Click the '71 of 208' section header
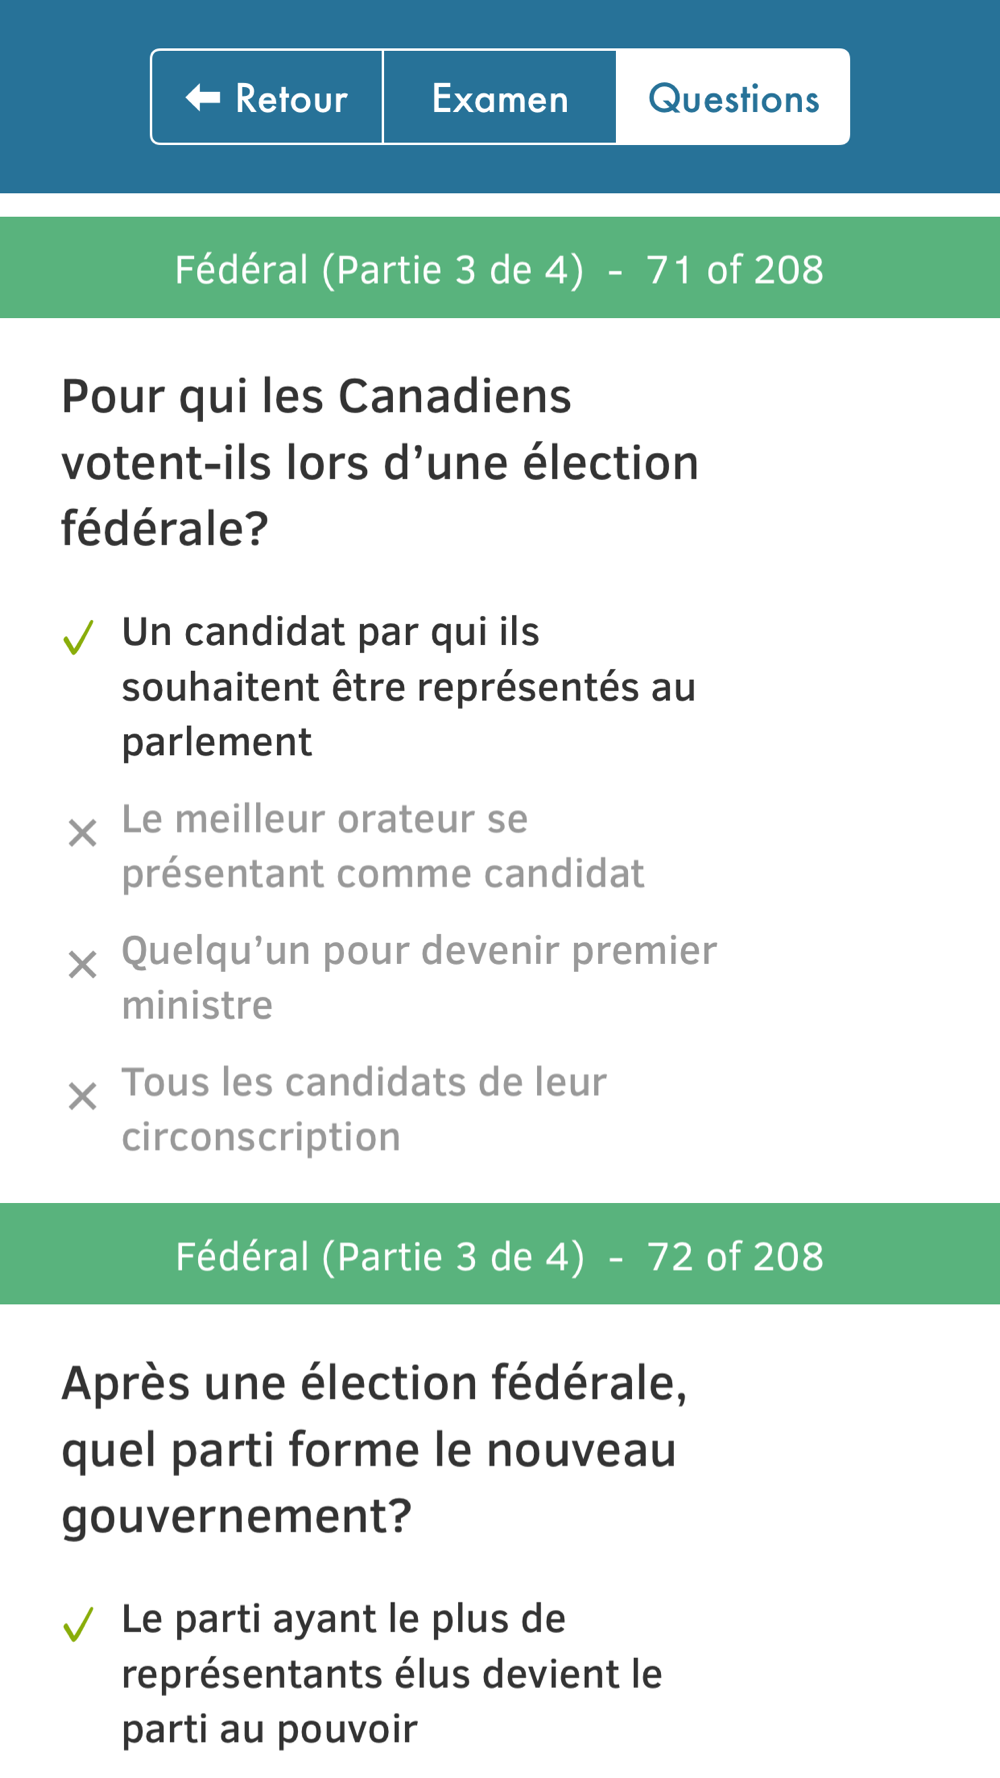 (x=499, y=269)
